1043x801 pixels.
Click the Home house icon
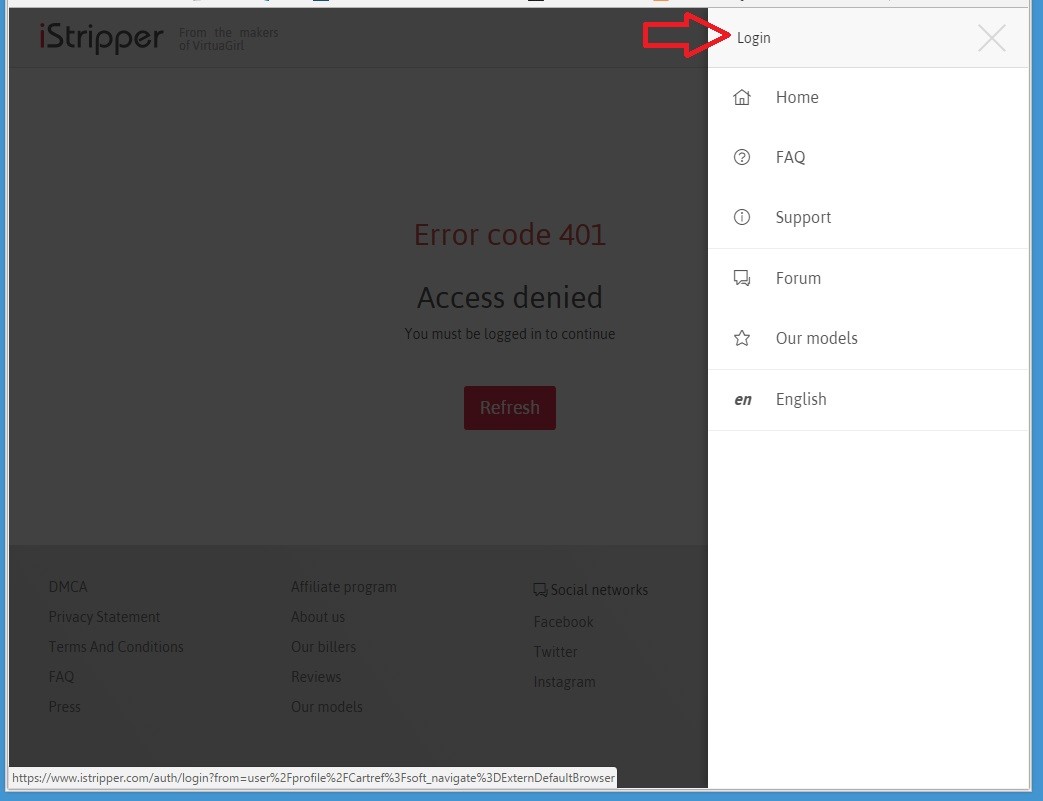click(742, 97)
